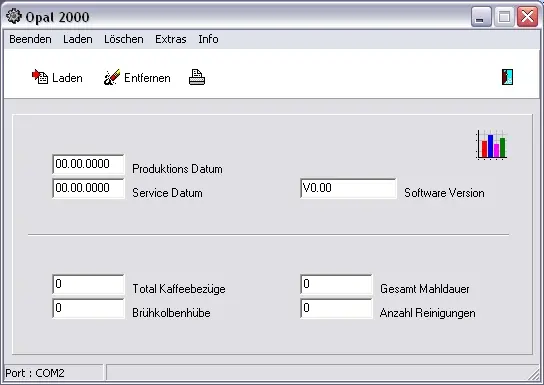Click the Gesamt Mahldauer field
The height and width of the screenshot is (385, 544).
pyautogui.click(x=336, y=284)
